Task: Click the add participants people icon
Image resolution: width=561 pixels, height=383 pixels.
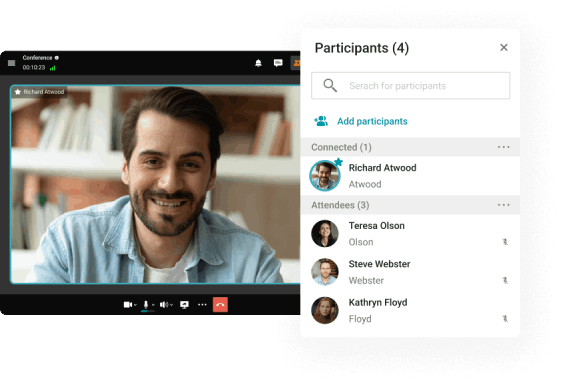Action: (321, 121)
